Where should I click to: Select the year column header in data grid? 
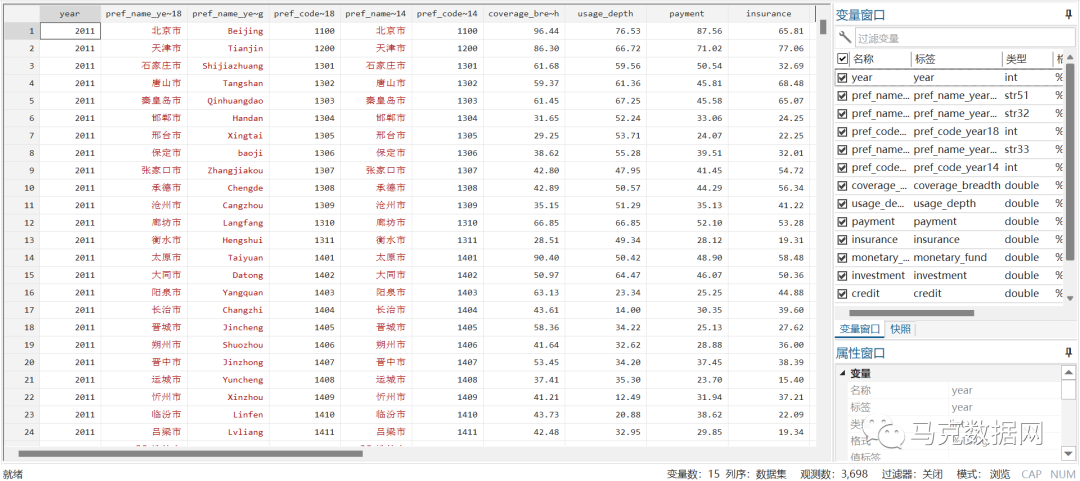click(x=70, y=14)
